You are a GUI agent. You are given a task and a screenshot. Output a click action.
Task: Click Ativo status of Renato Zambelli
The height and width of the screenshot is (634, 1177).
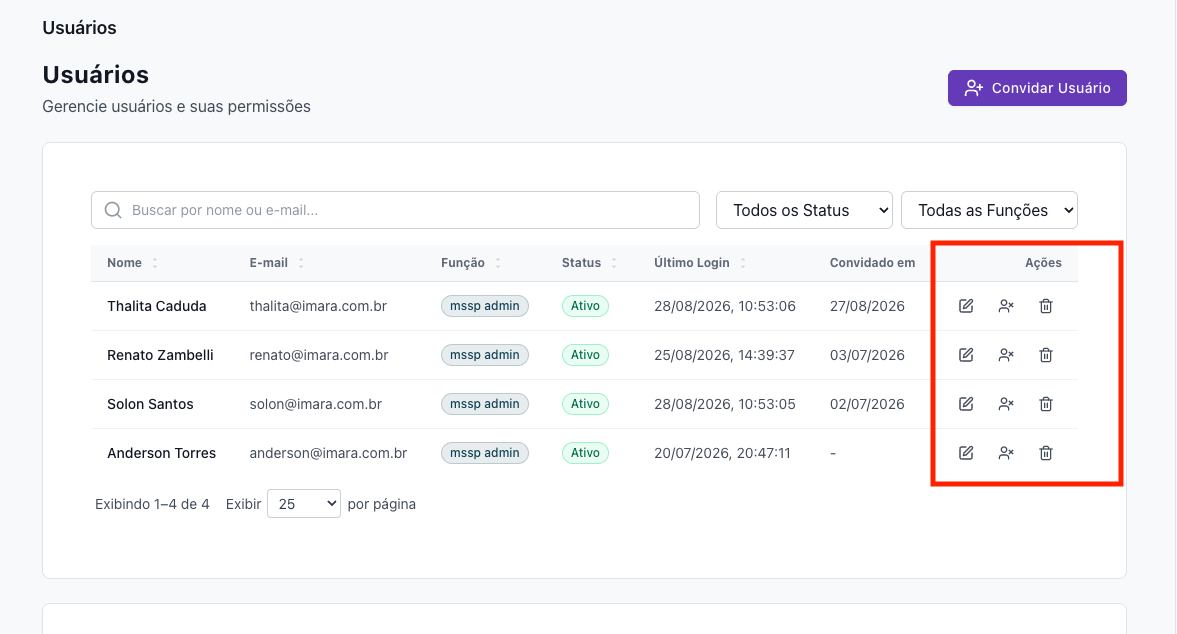[585, 355]
